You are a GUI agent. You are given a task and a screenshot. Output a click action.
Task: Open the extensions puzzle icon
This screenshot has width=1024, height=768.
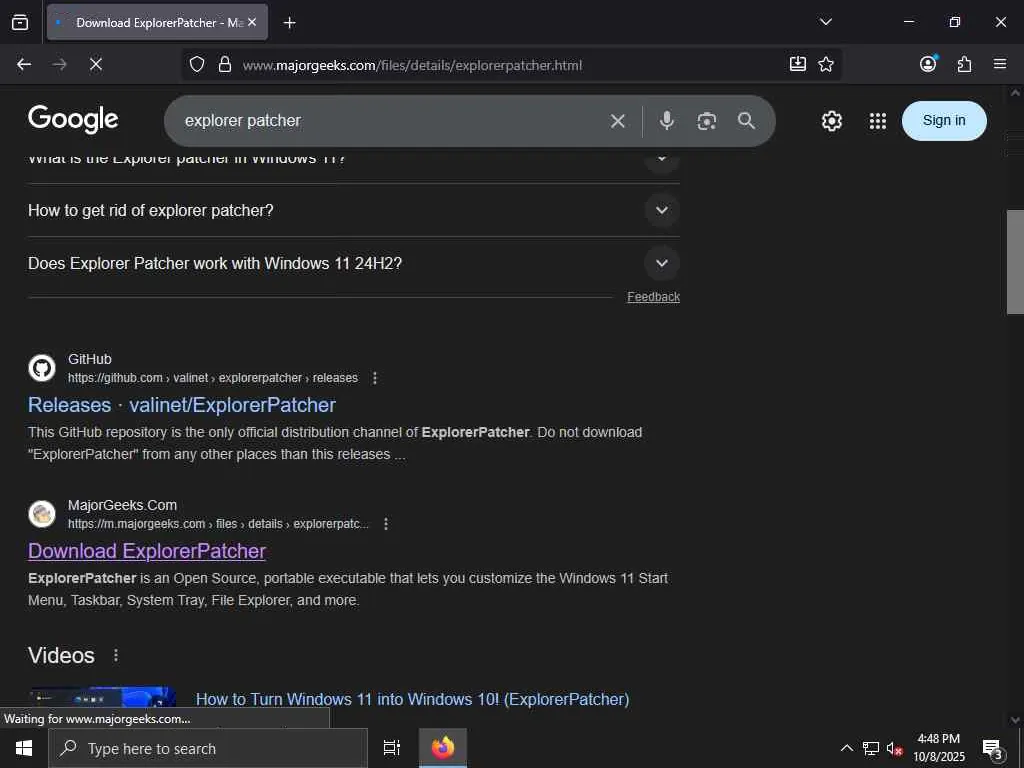(x=964, y=64)
